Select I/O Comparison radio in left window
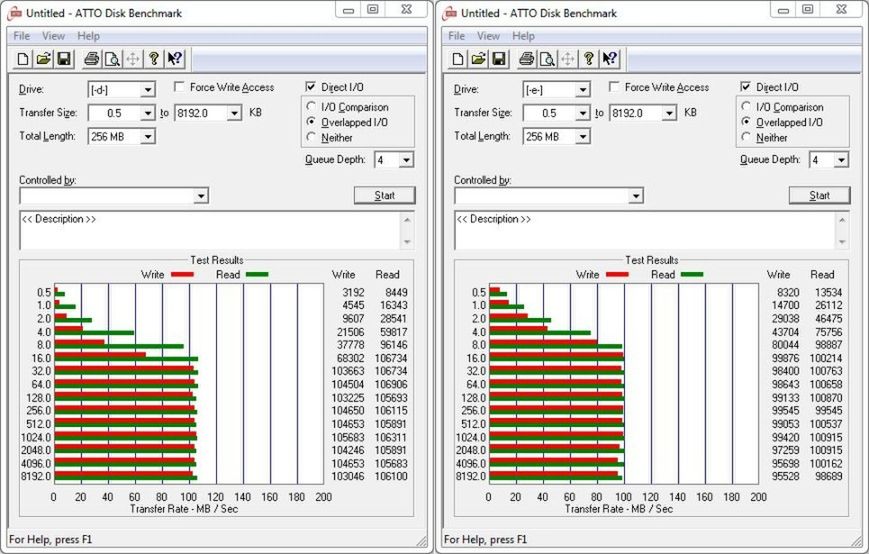 (x=311, y=106)
